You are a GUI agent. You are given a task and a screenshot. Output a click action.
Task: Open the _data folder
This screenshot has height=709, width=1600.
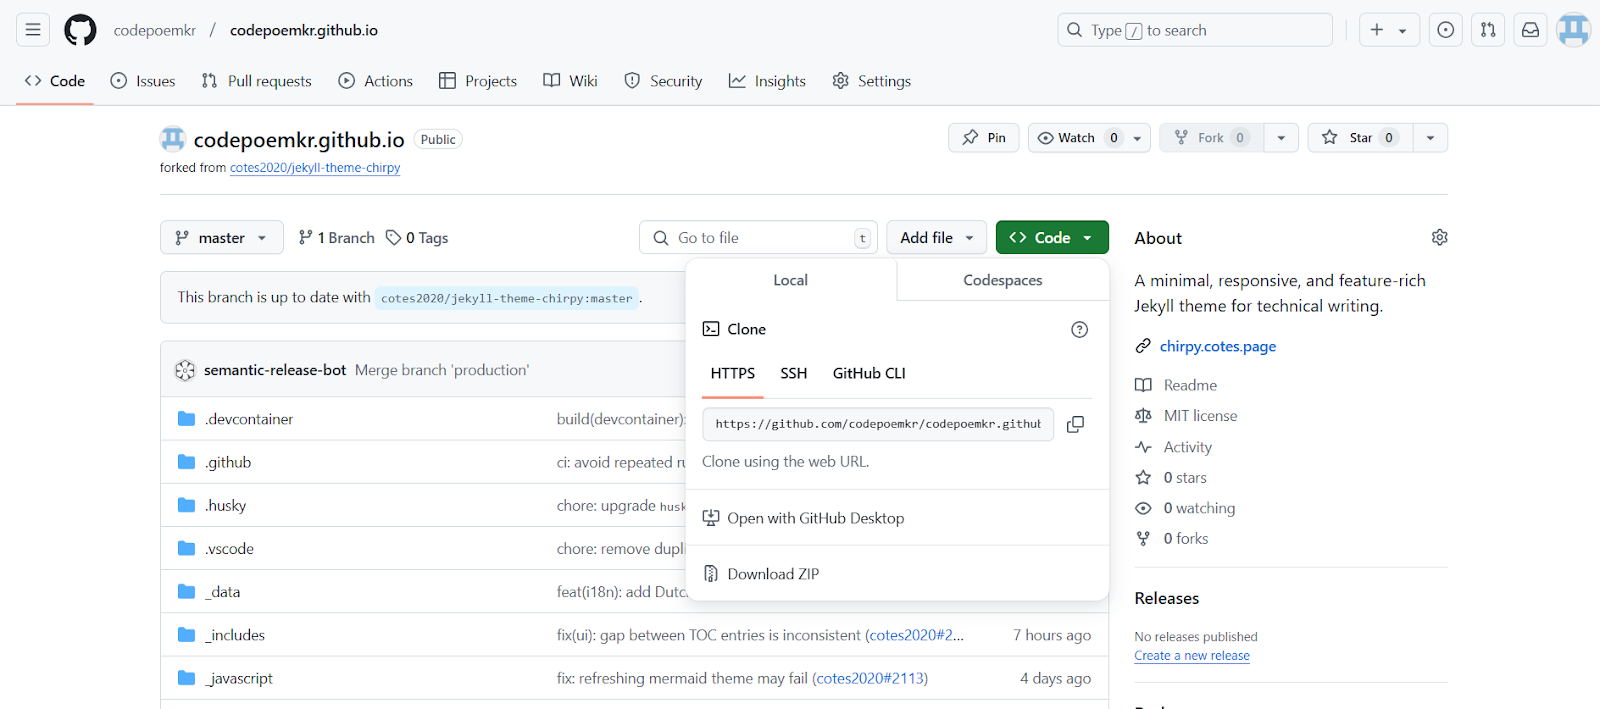coord(223,592)
